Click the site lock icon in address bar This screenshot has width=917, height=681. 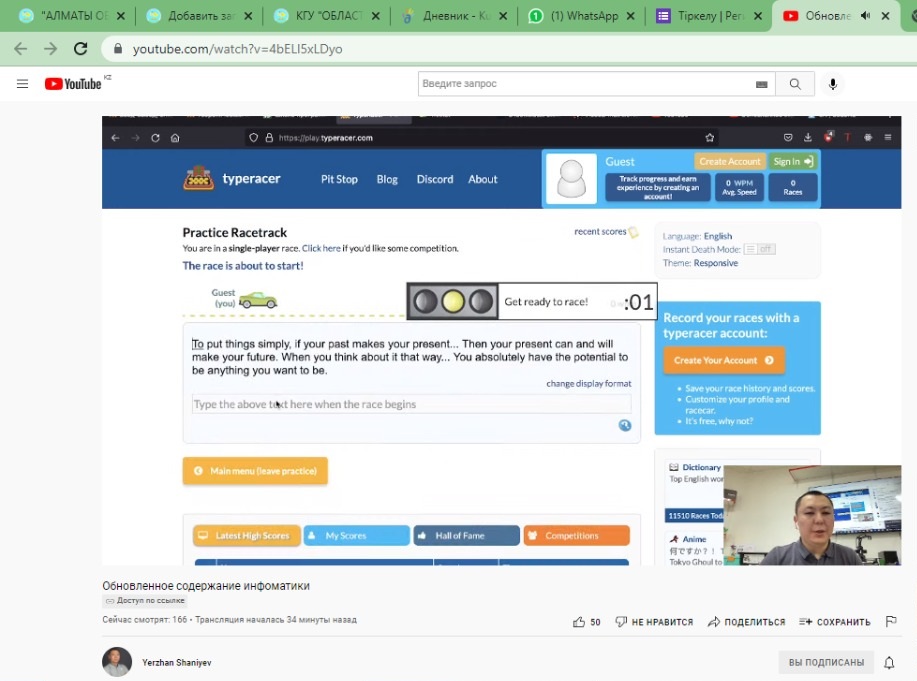[118, 49]
